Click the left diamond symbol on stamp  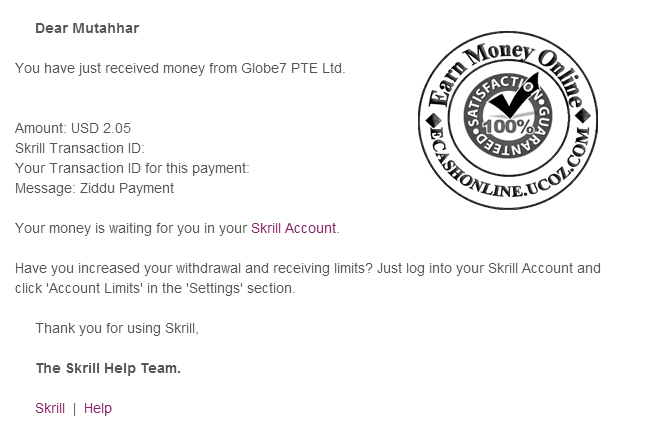433,120
